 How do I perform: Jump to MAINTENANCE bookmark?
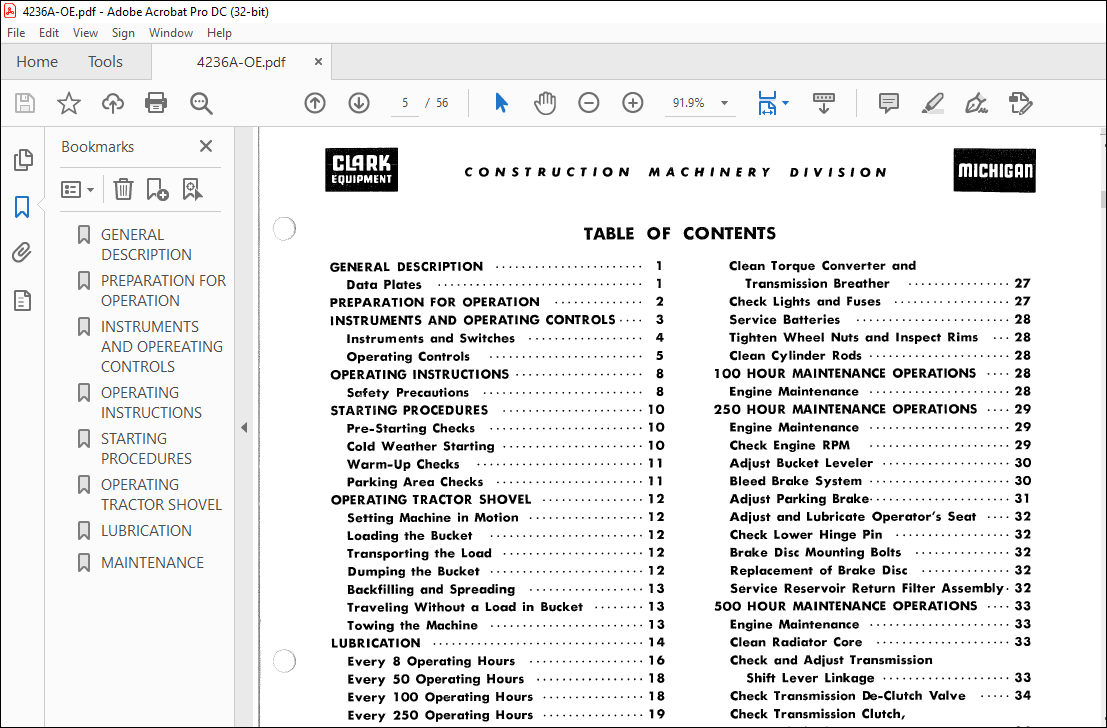pyautogui.click(x=152, y=563)
